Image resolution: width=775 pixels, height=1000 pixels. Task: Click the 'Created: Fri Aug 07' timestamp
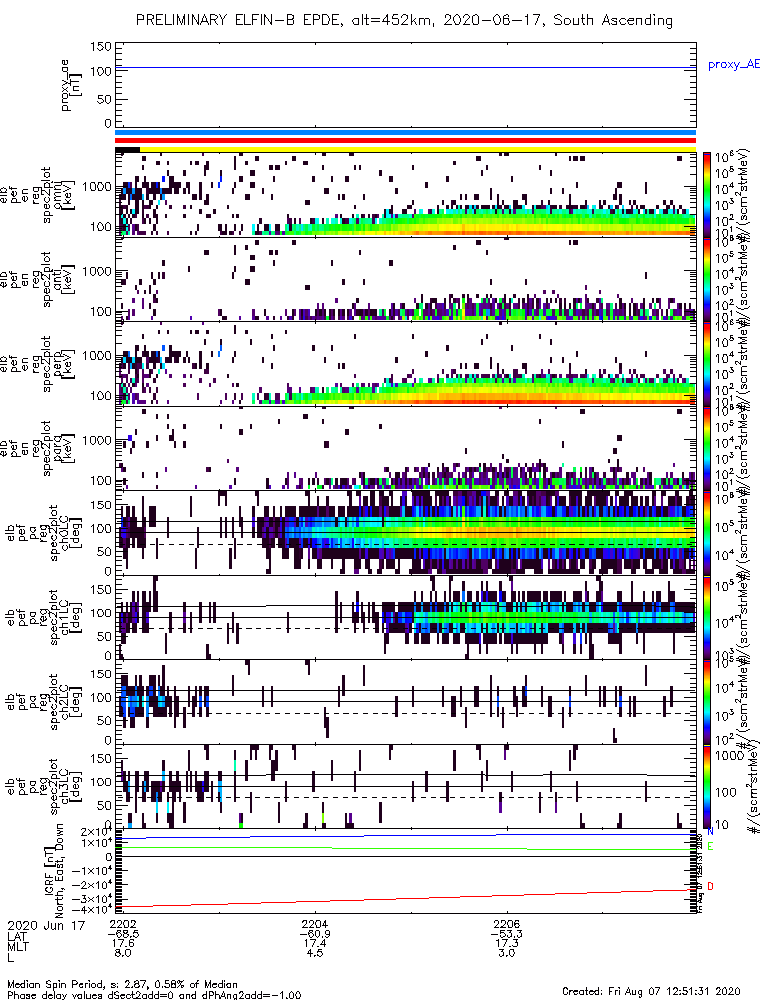point(651,991)
